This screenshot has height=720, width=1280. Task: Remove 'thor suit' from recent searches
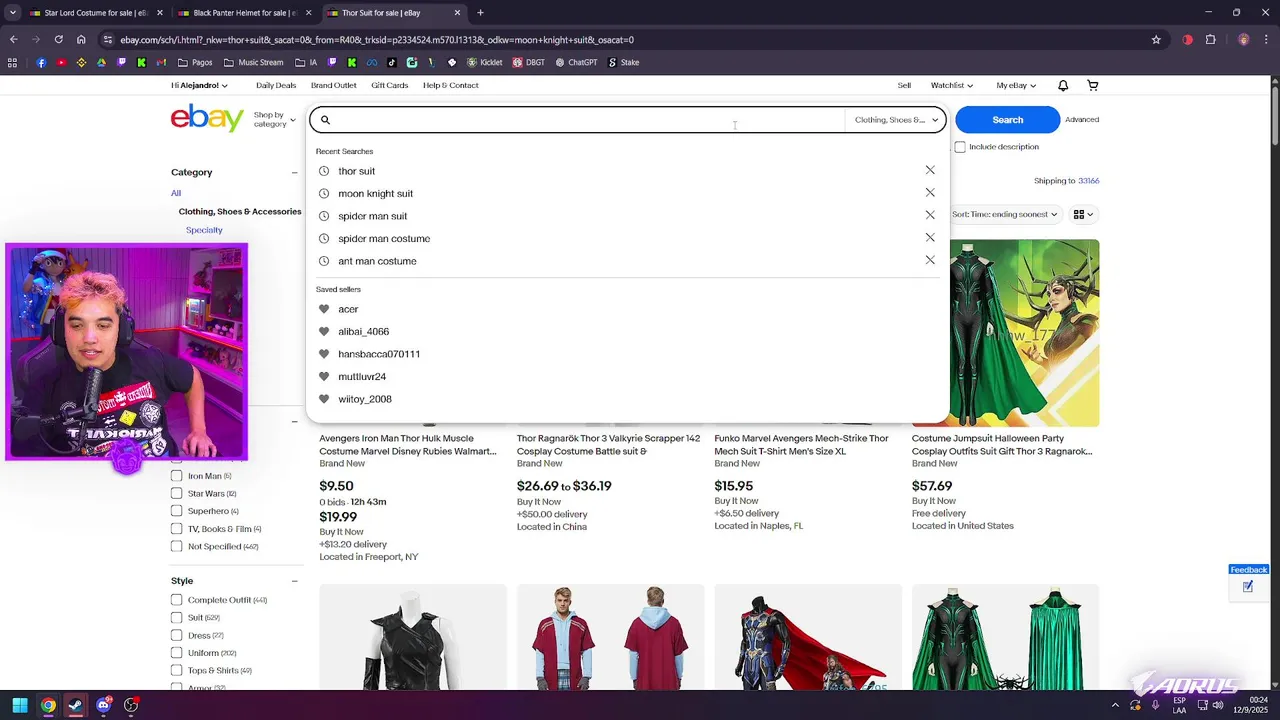[x=930, y=170]
